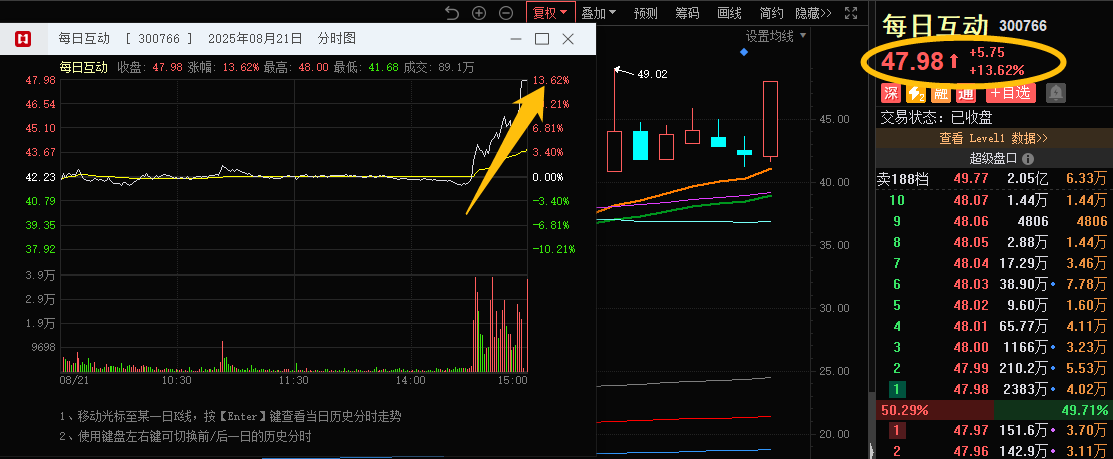Click the 通 connect badge icon
Viewport: 1113px width, 459px height.
tap(965, 93)
